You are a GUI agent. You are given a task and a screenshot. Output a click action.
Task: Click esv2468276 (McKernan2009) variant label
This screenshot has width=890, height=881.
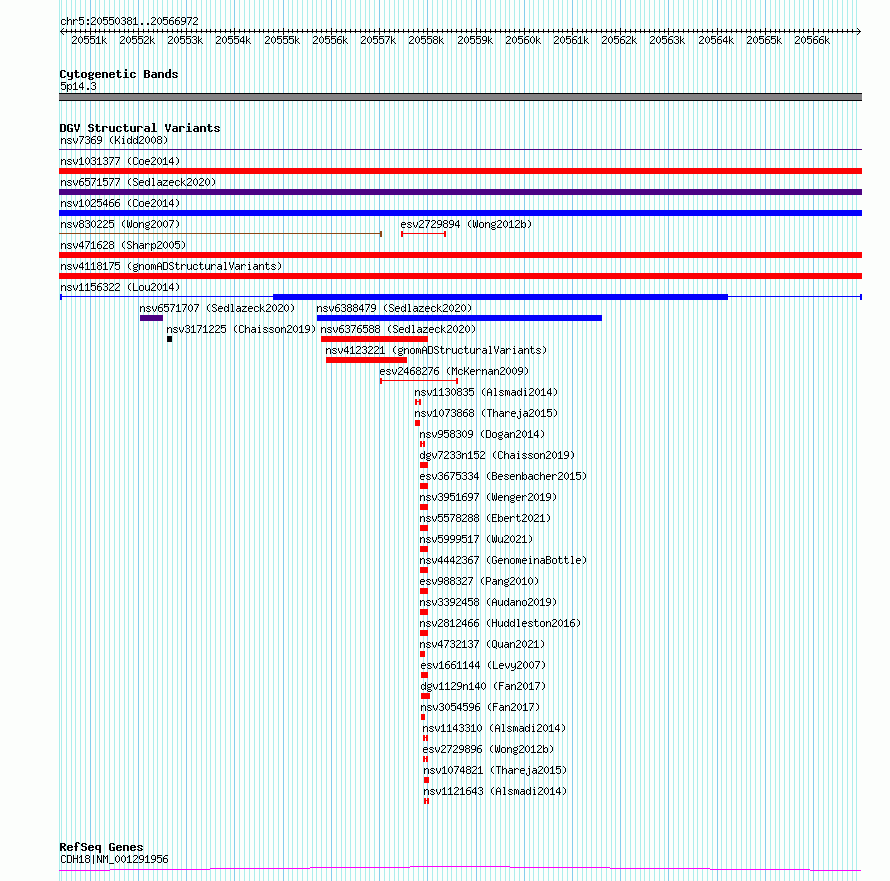click(x=454, y=371)
